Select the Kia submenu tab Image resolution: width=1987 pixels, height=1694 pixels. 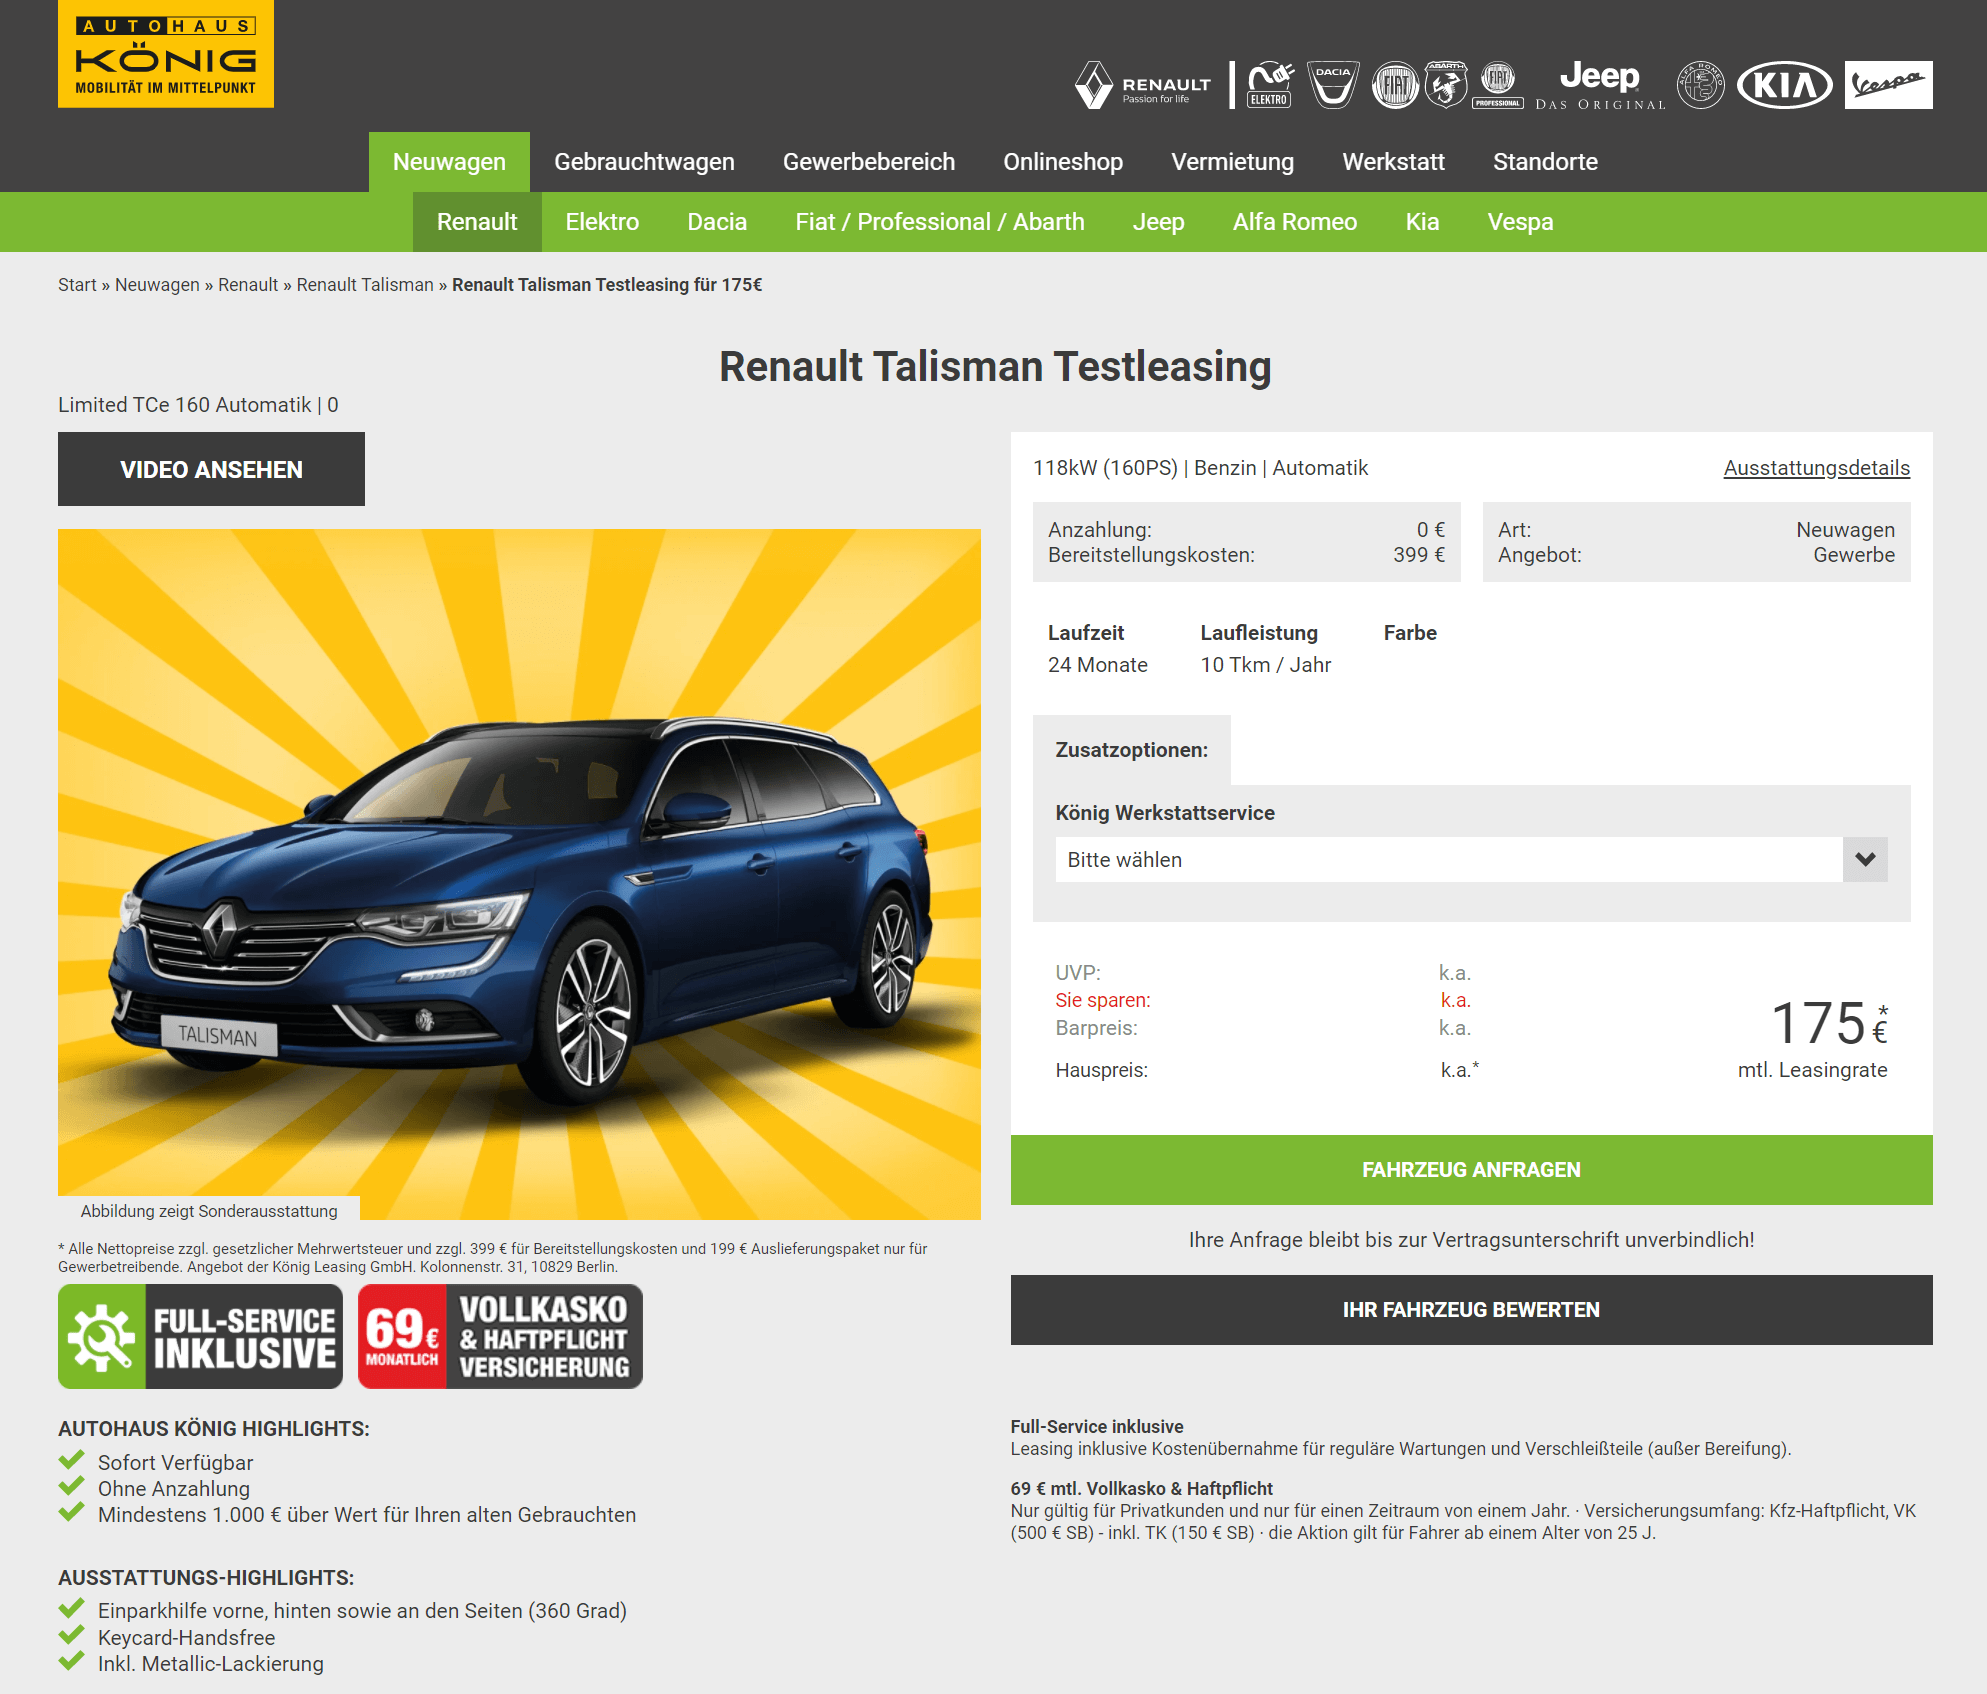[x=1422, y=222]
